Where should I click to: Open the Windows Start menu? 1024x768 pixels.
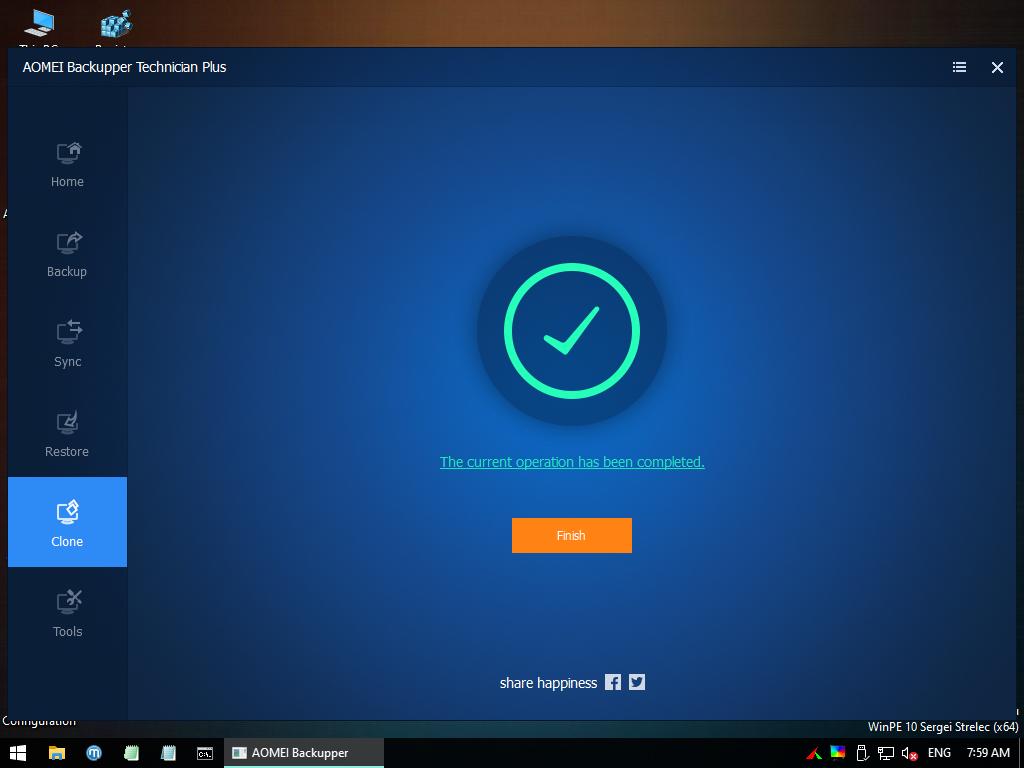pyautogui.click(x=18, y=753)
